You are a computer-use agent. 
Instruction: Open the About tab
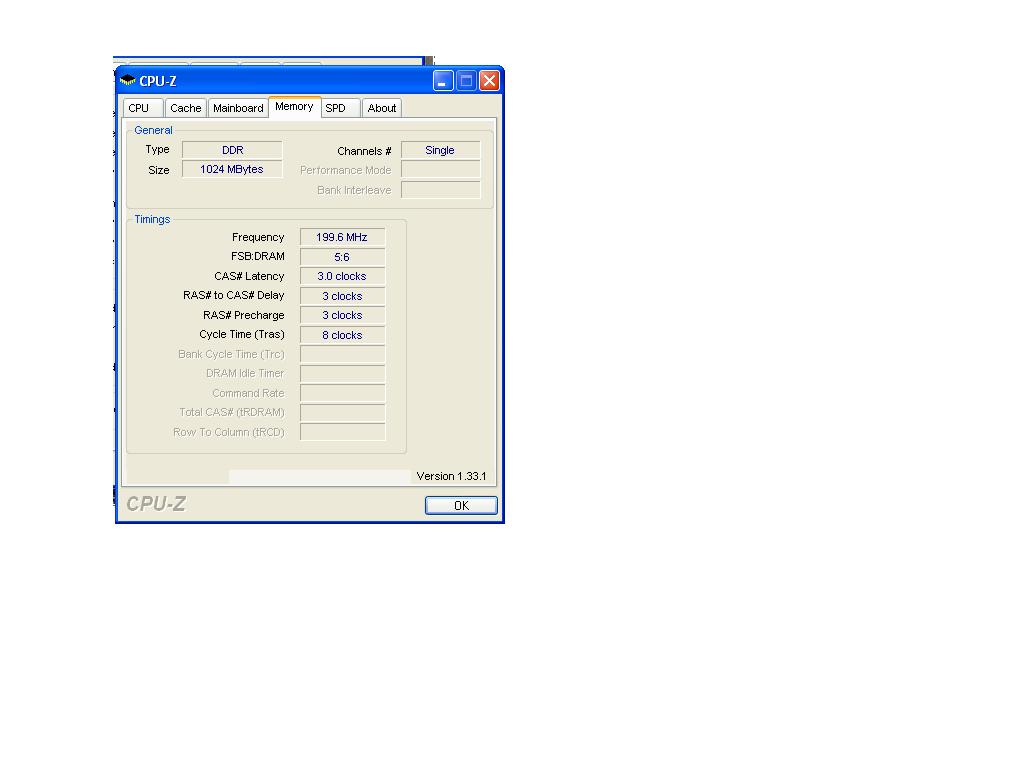click(381, 108)
